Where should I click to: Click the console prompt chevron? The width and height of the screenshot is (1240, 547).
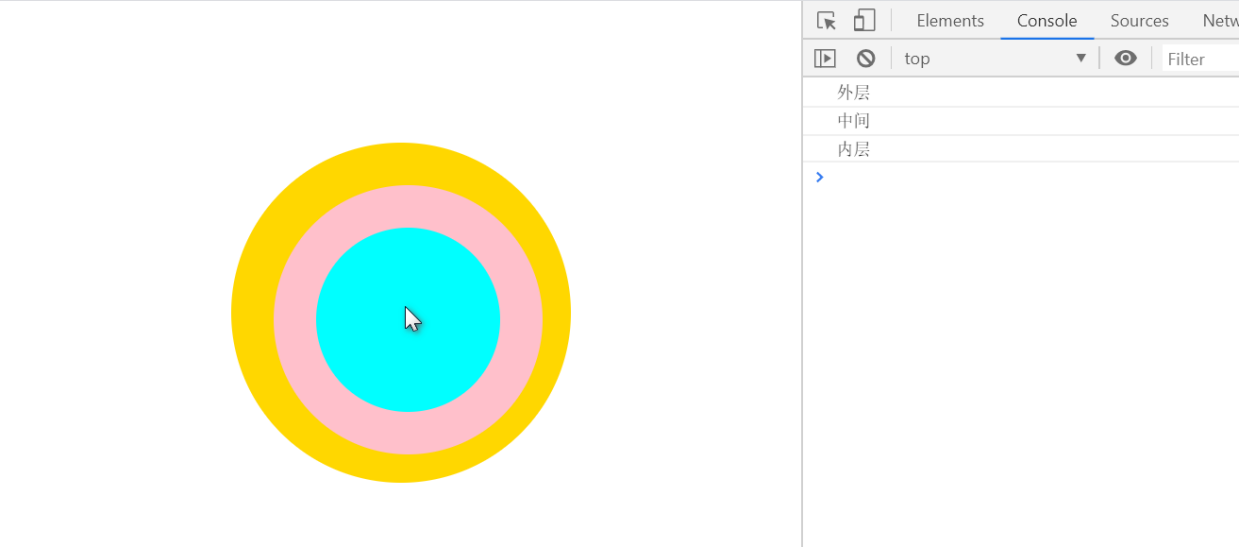820,177
